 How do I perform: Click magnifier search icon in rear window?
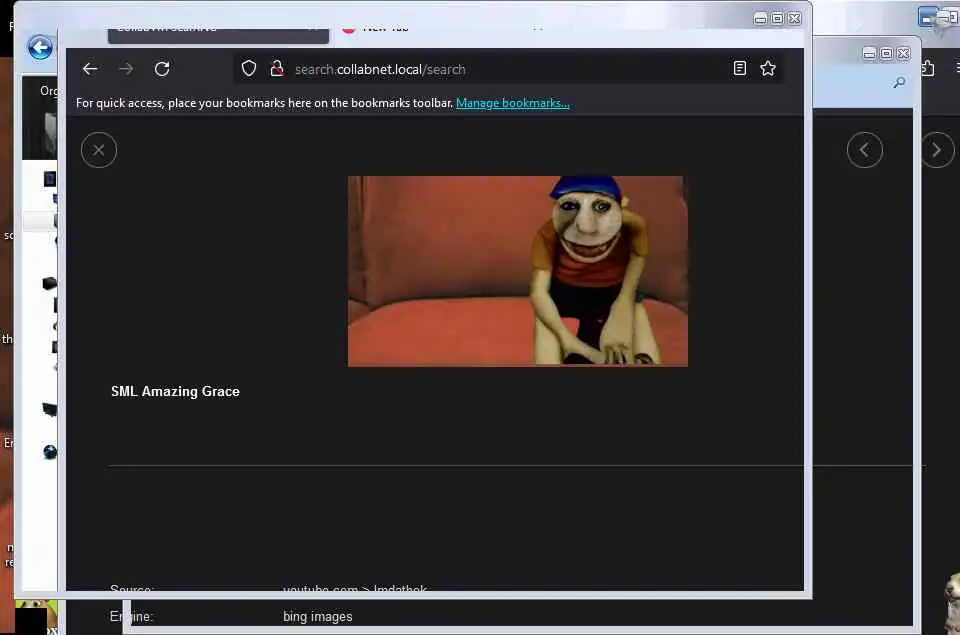(899, 82)
